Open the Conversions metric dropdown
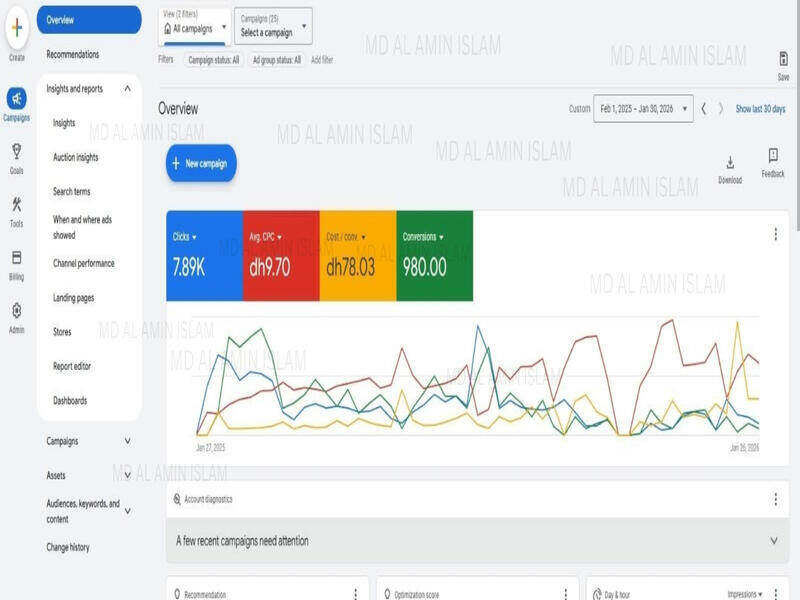The width and height of the screenshot is (800, 600). pos(423,237)
